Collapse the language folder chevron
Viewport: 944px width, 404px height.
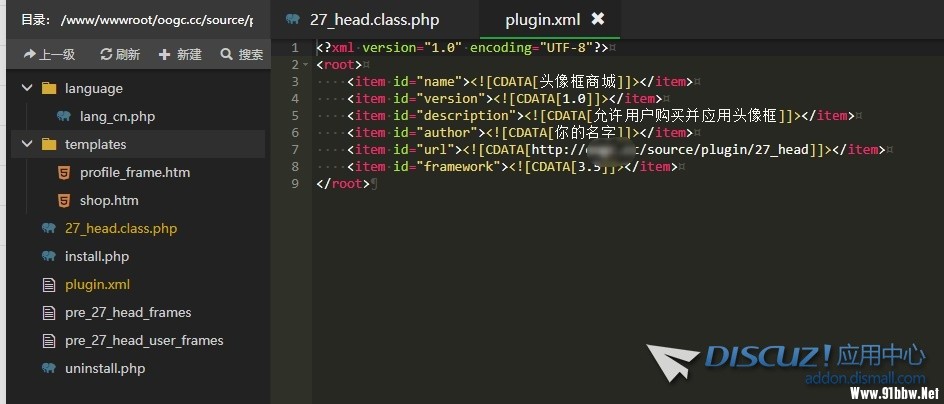click(27, 88)
